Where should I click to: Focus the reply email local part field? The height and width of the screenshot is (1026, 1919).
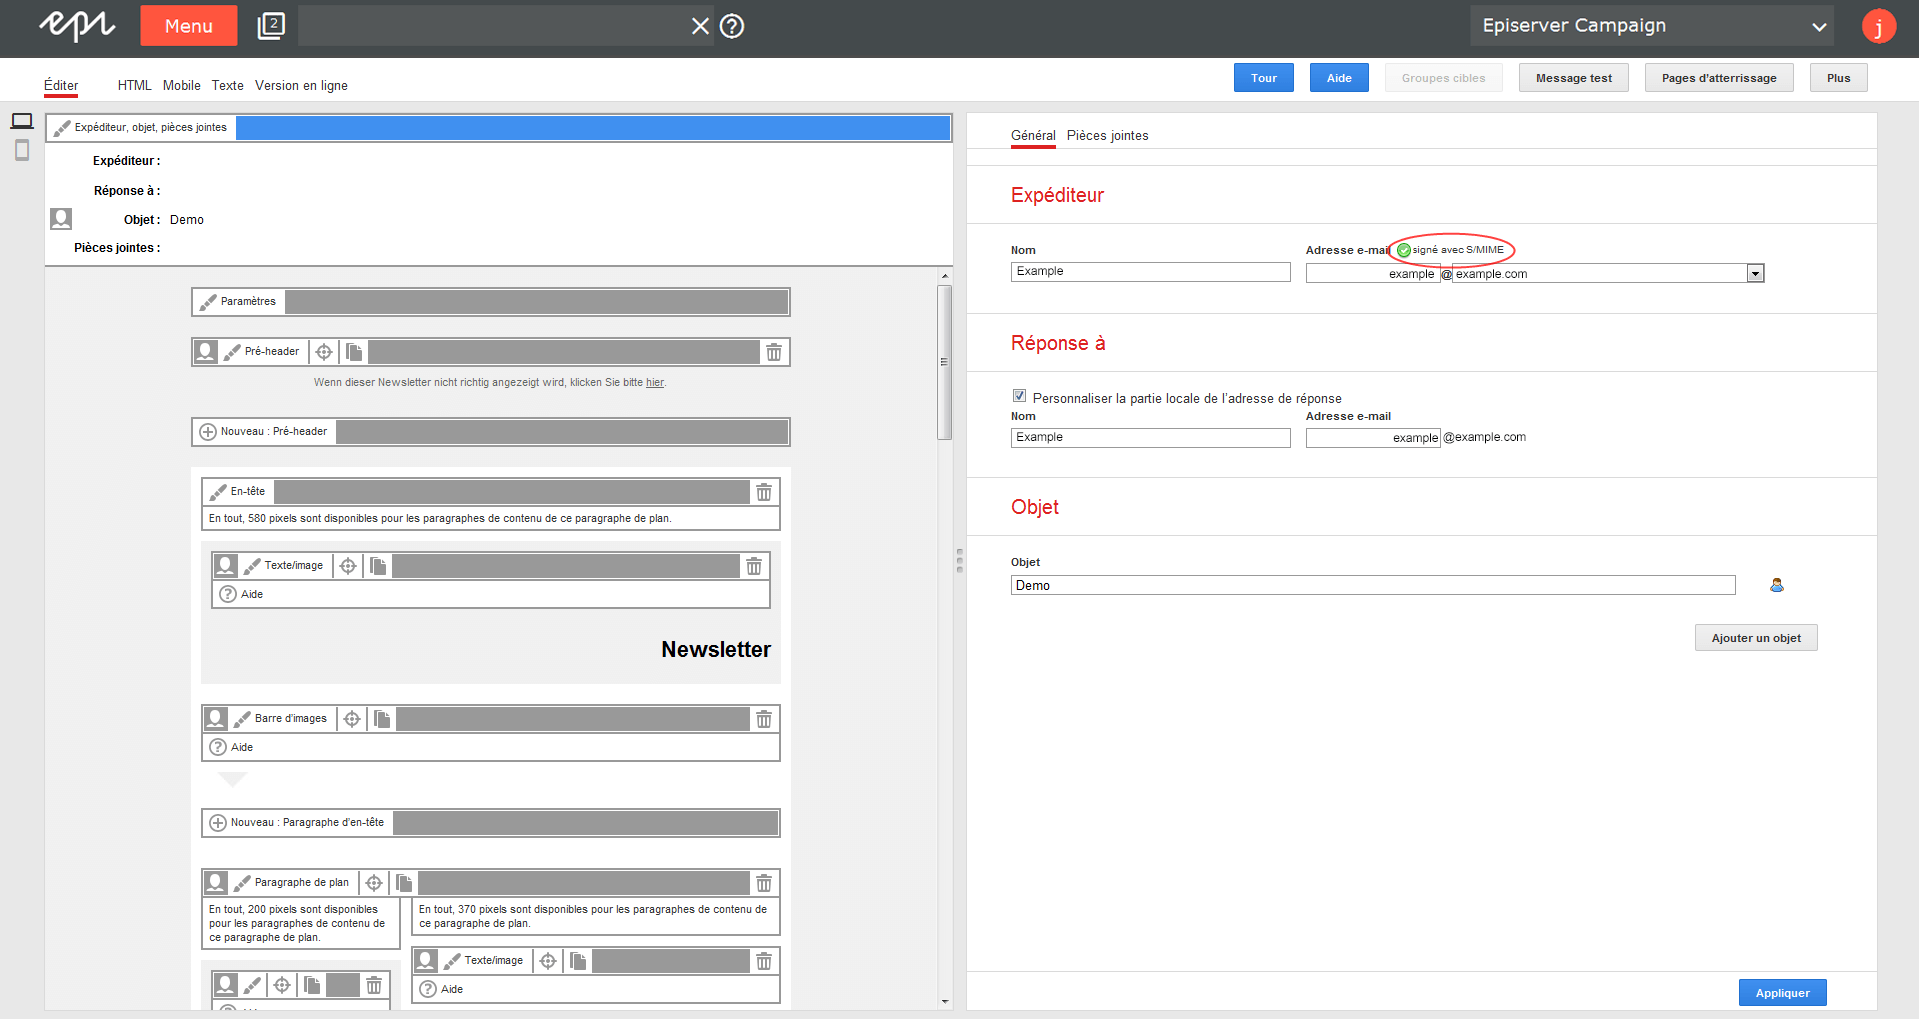pos(1372,438)
